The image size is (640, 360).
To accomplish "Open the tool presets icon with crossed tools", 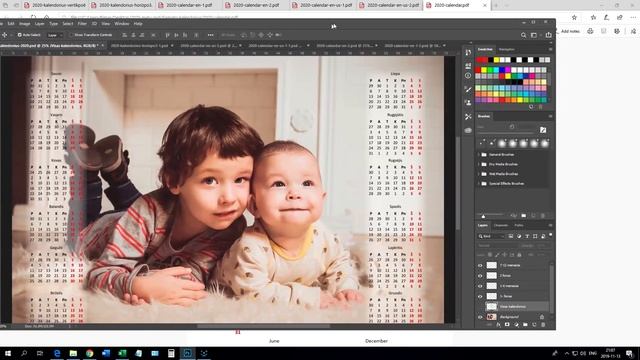I will [x=468, y=117].
